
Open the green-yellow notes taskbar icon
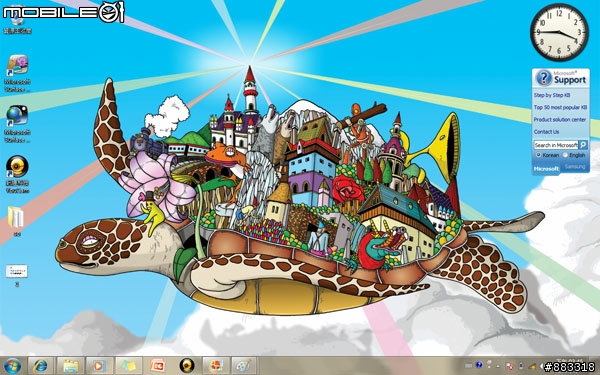coord(128,366)
